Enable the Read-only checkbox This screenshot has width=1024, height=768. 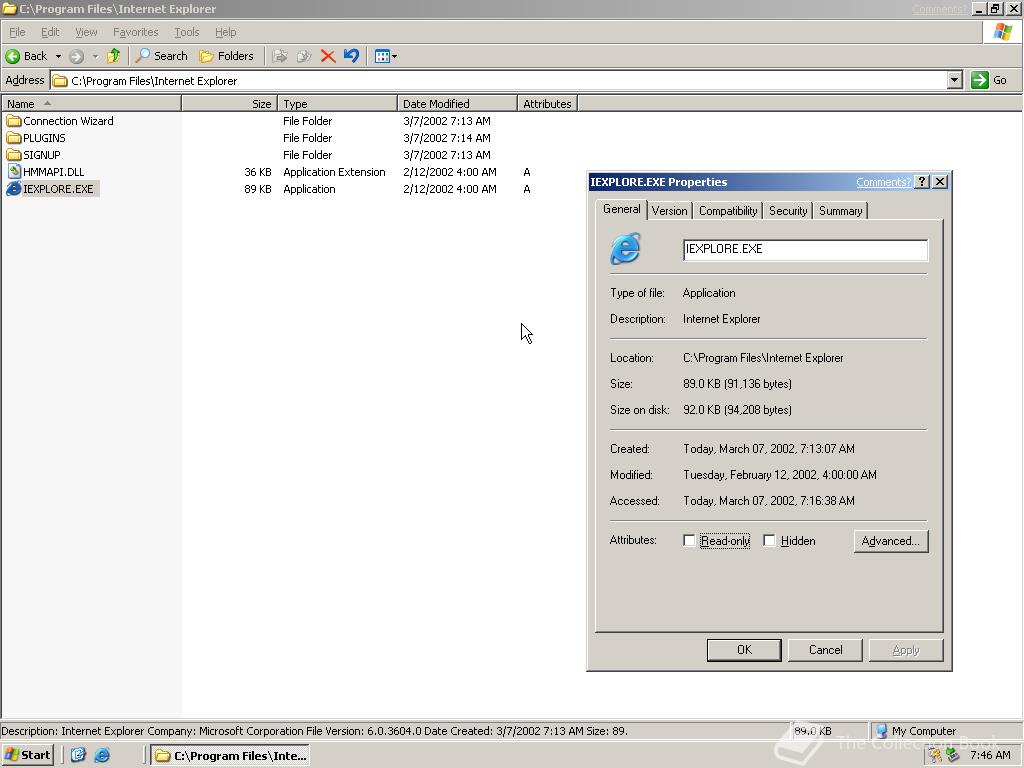689,541
